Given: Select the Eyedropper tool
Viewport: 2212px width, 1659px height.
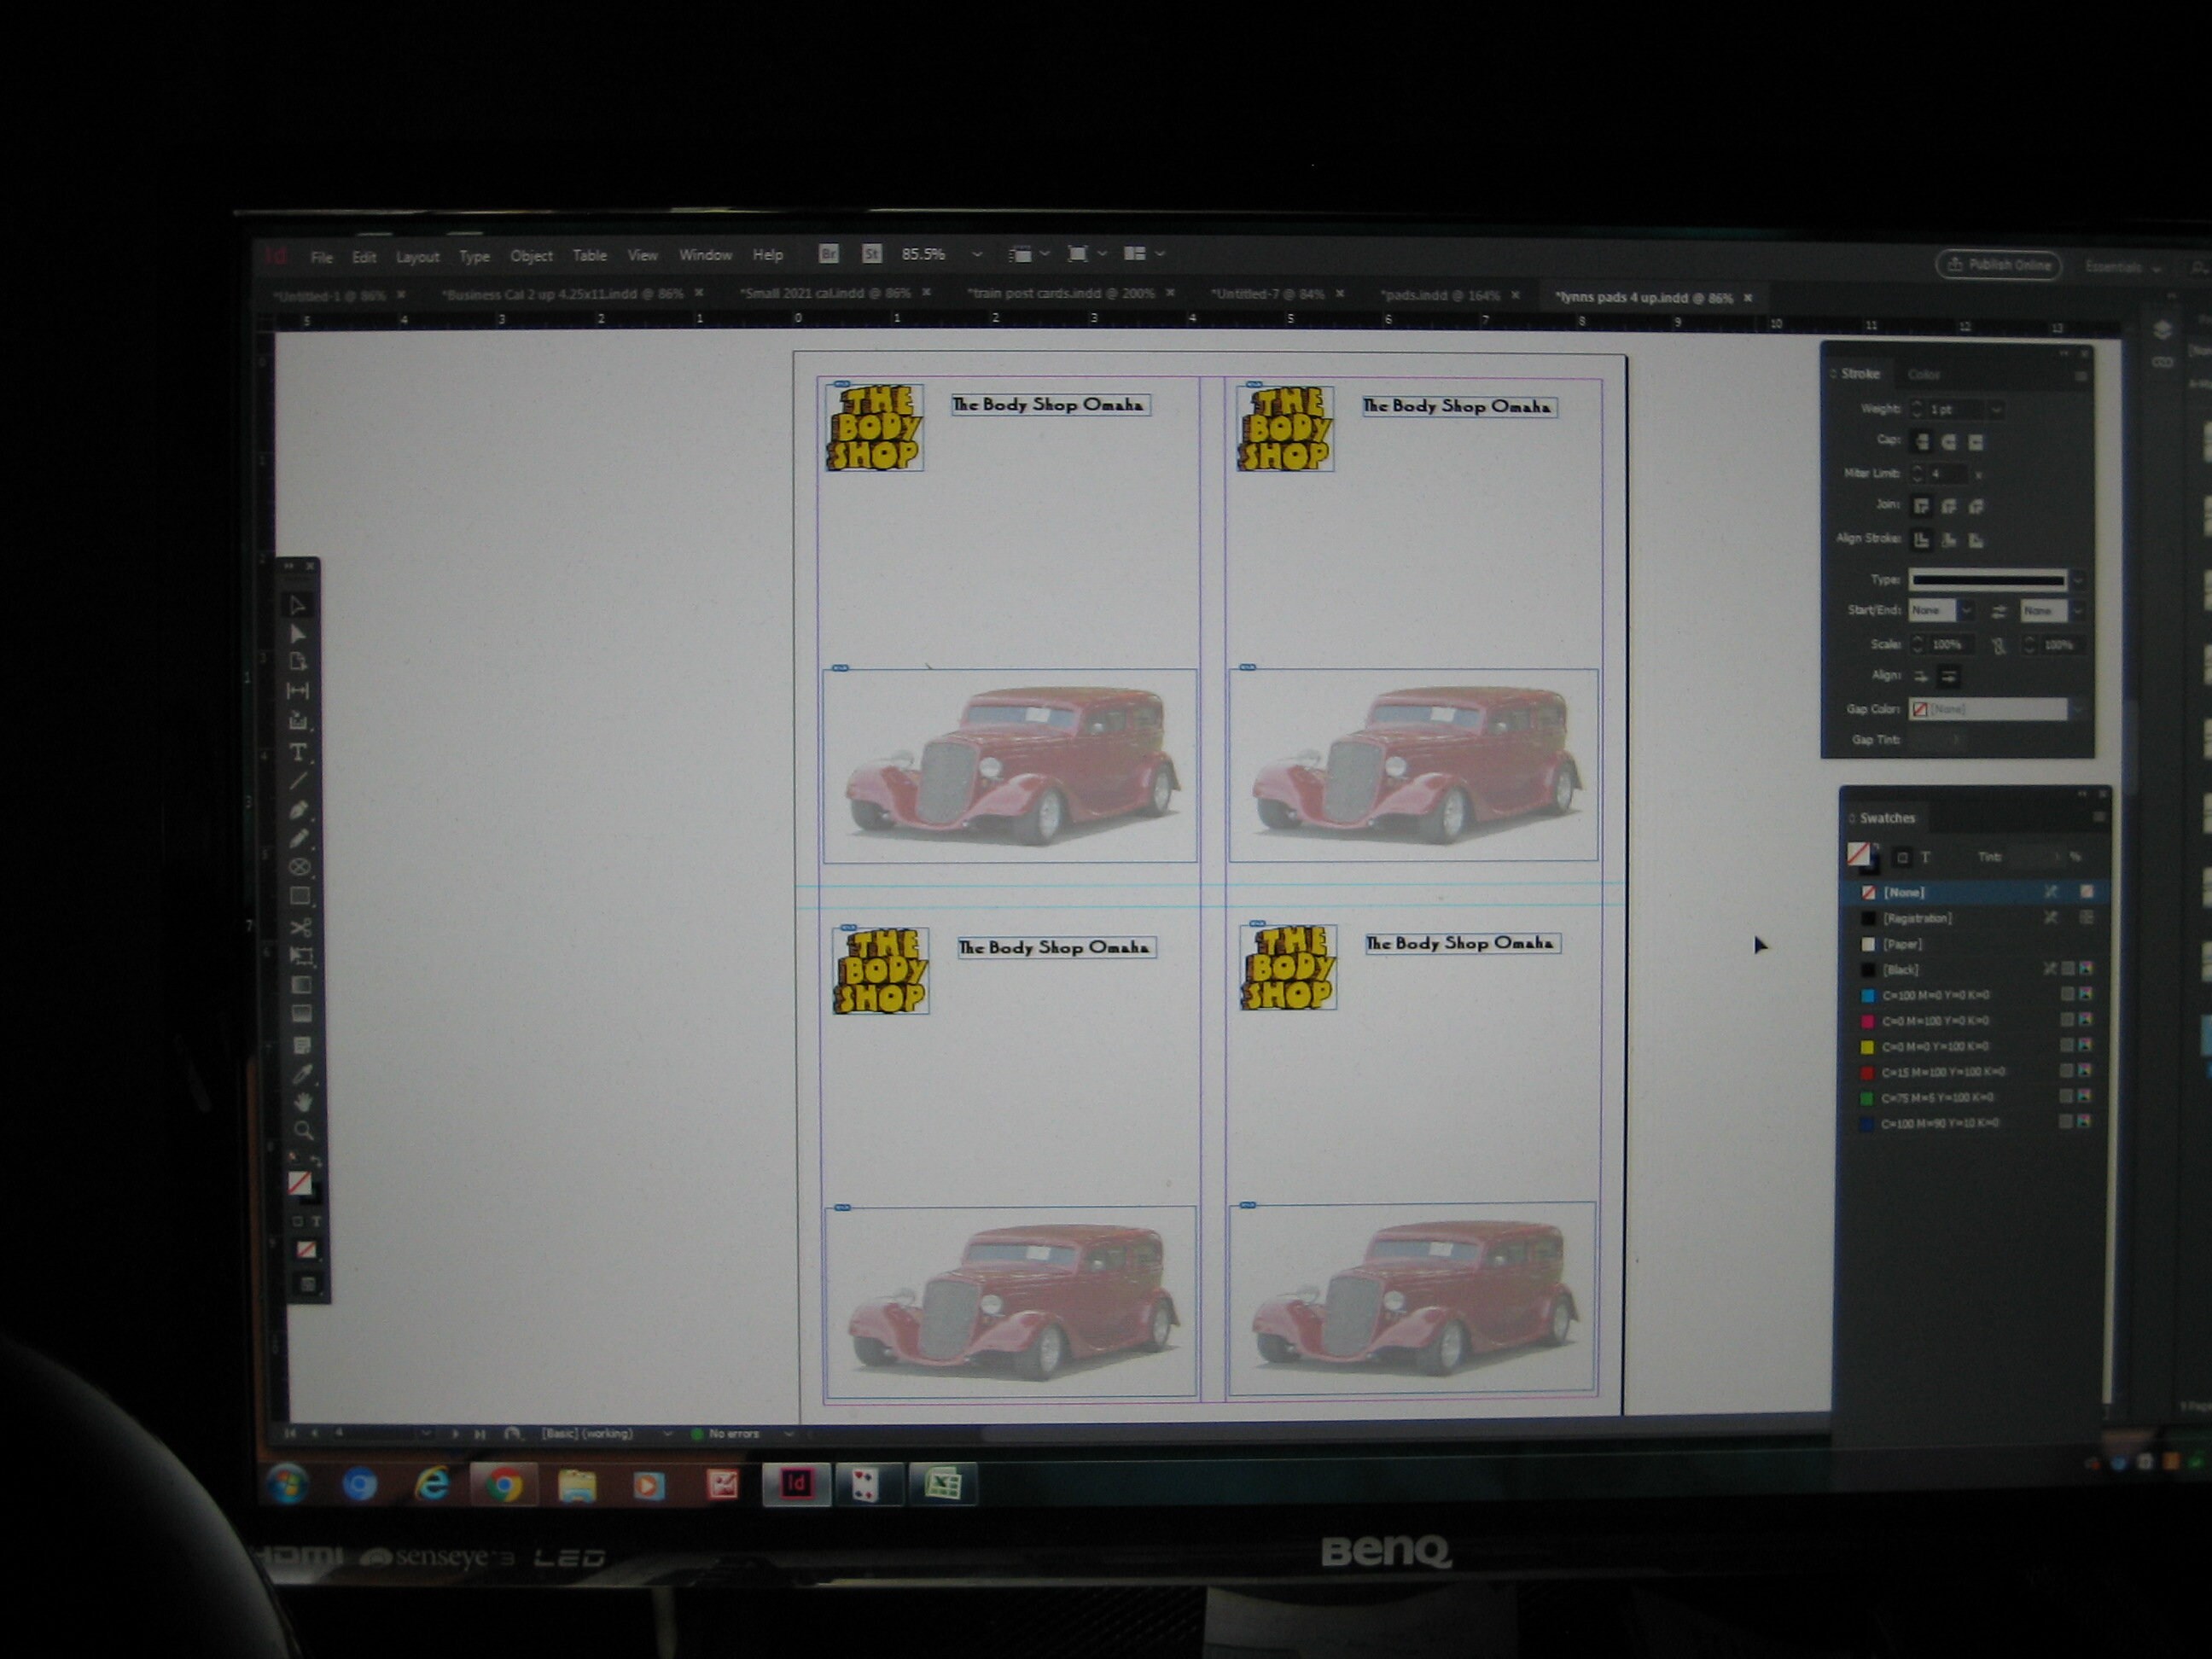Looking at the screenshot, I should point(302,1075).
